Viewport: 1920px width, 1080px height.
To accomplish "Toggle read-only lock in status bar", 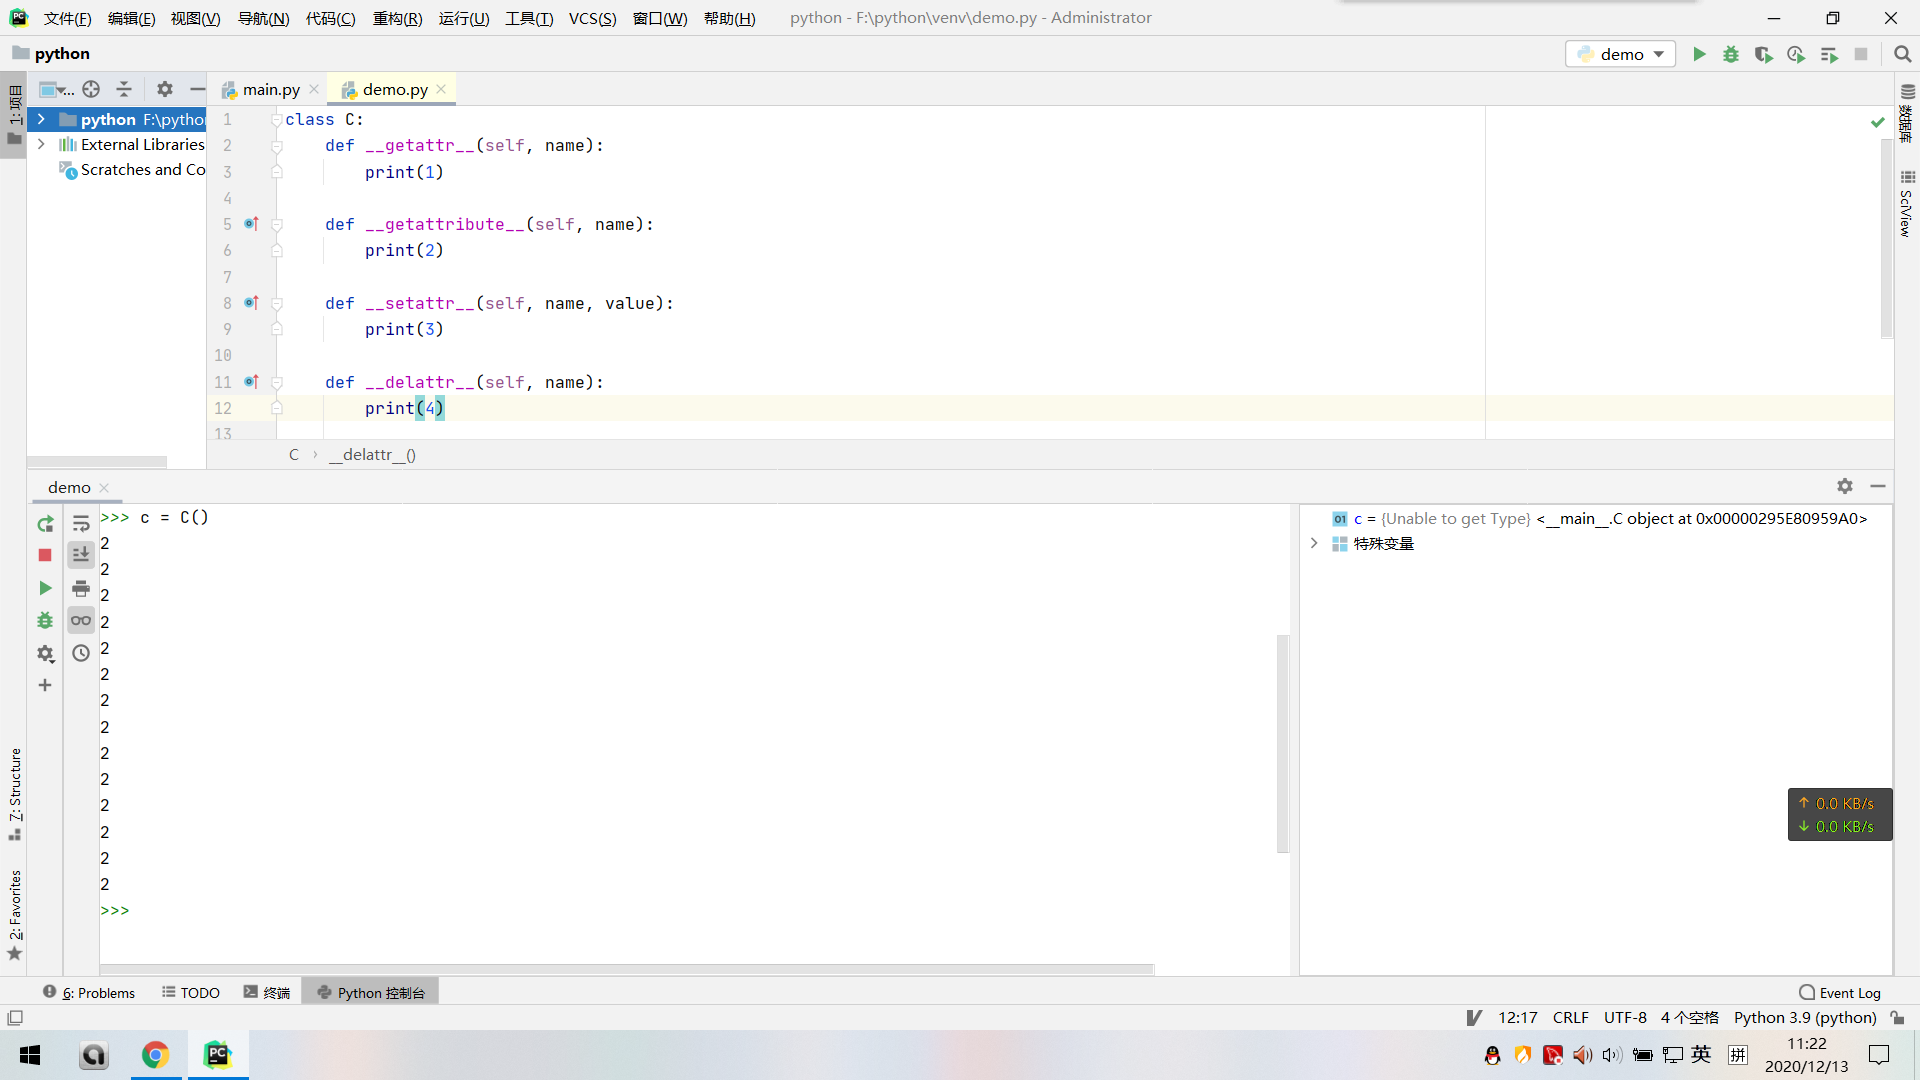I will click(1897, 1018).
